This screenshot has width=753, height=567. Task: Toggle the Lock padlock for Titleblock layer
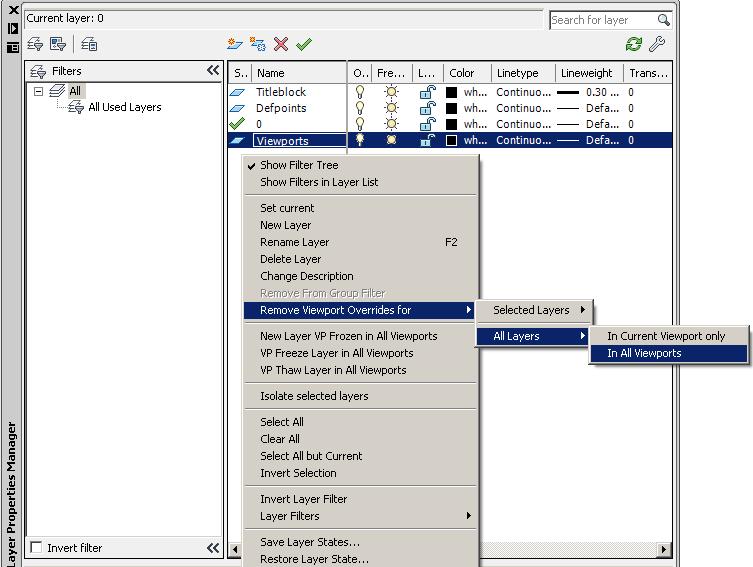[427, 92]
